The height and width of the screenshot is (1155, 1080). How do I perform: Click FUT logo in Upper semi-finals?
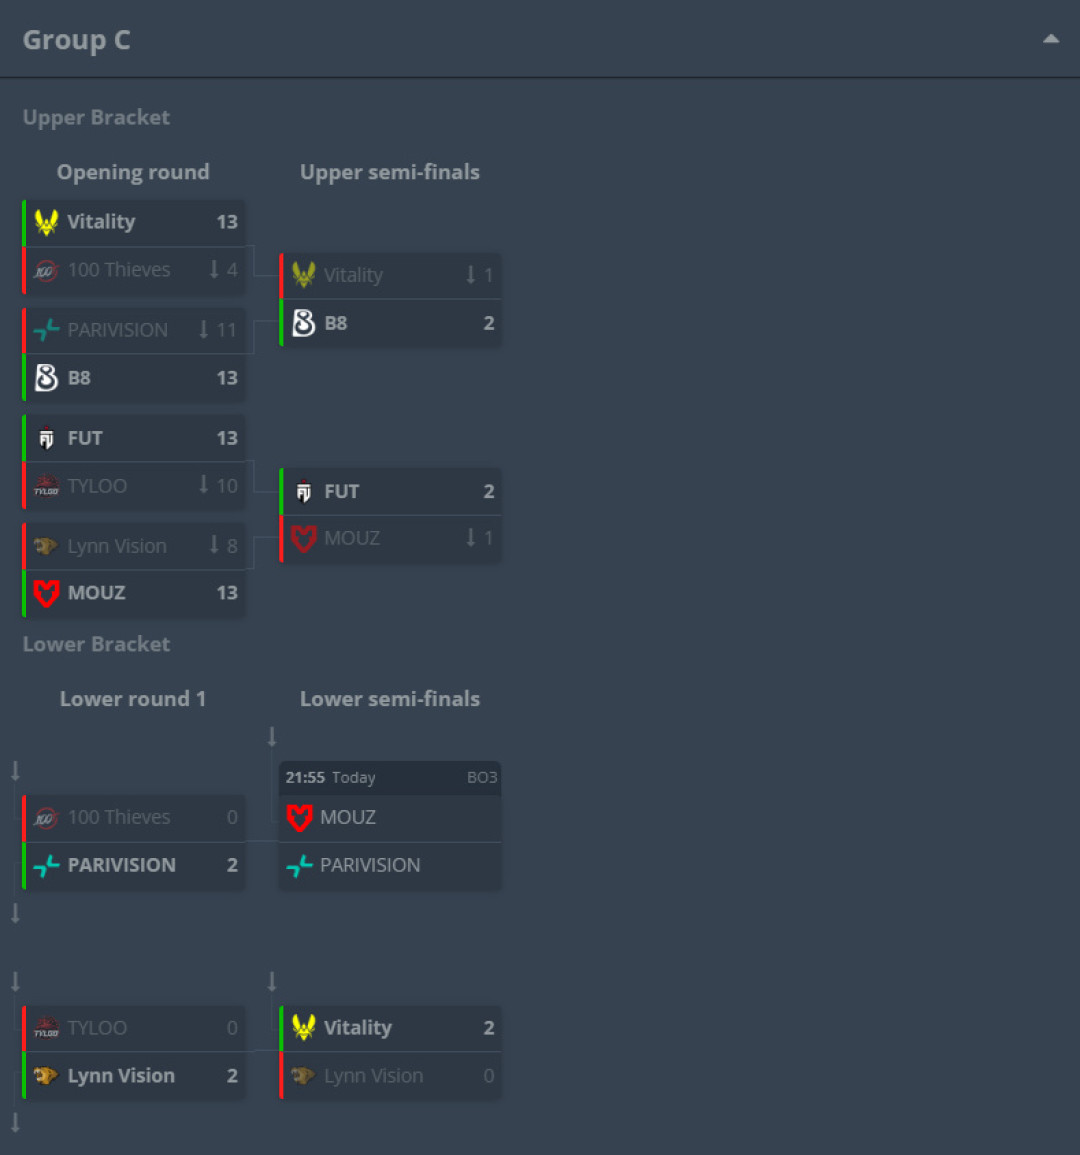(304, 491)
